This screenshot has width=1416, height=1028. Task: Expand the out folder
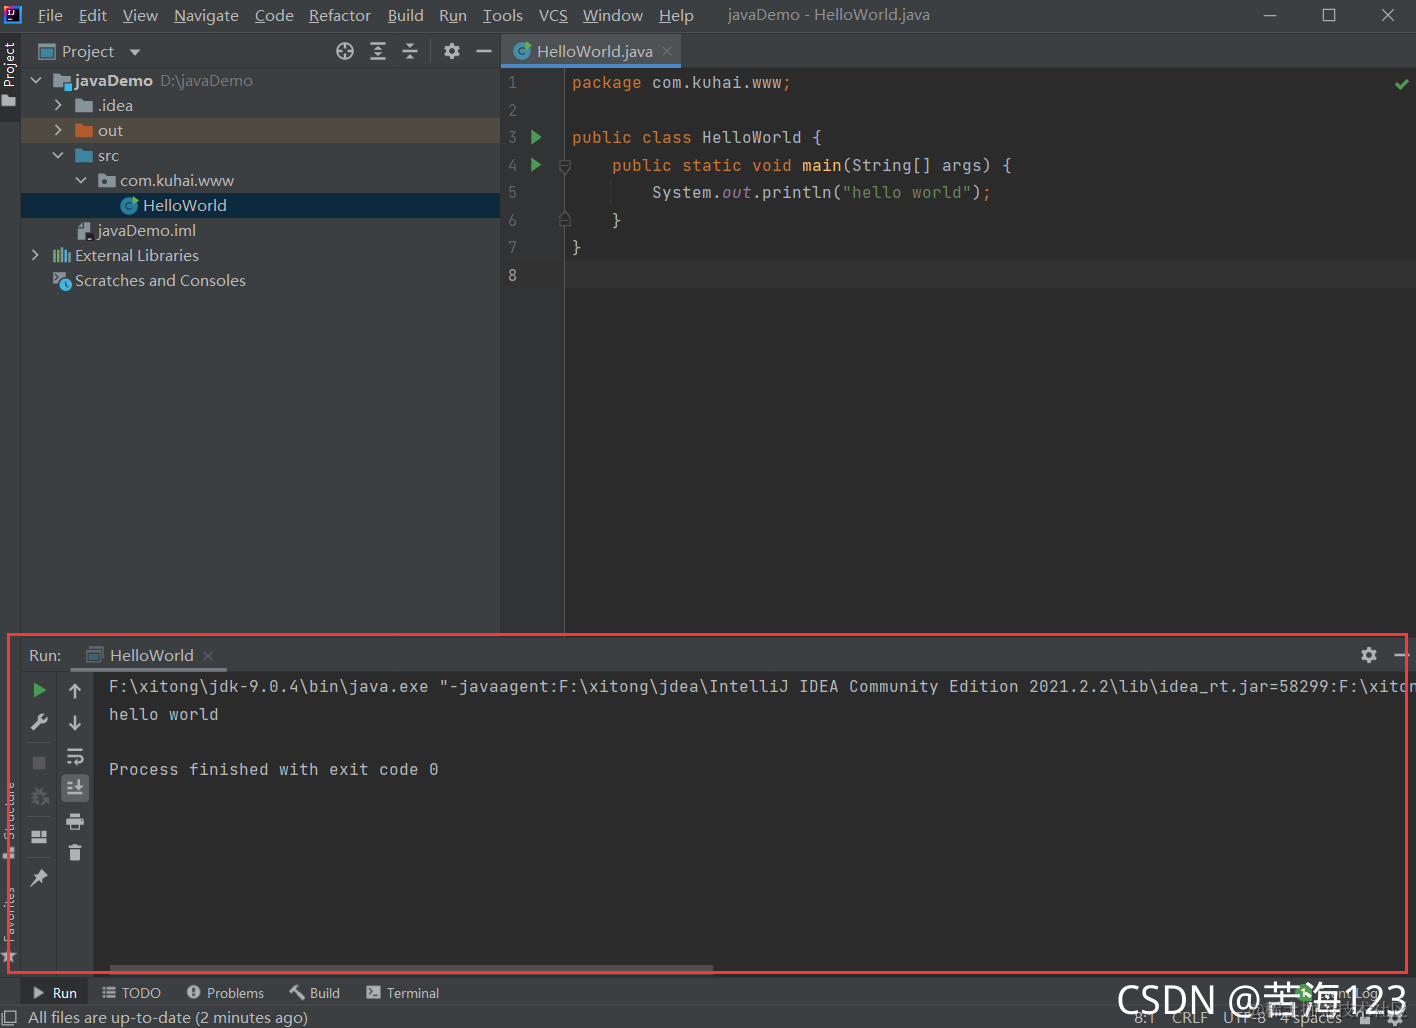58,130
